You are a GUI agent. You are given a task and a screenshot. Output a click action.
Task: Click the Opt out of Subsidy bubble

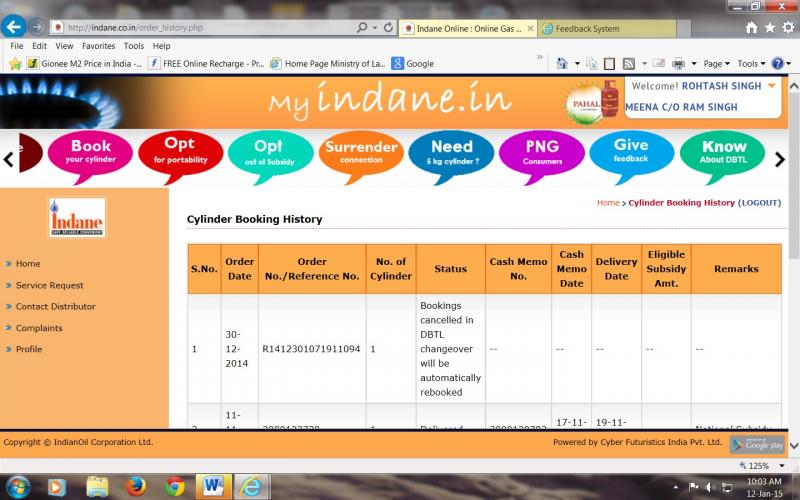(x=271, y=156)
